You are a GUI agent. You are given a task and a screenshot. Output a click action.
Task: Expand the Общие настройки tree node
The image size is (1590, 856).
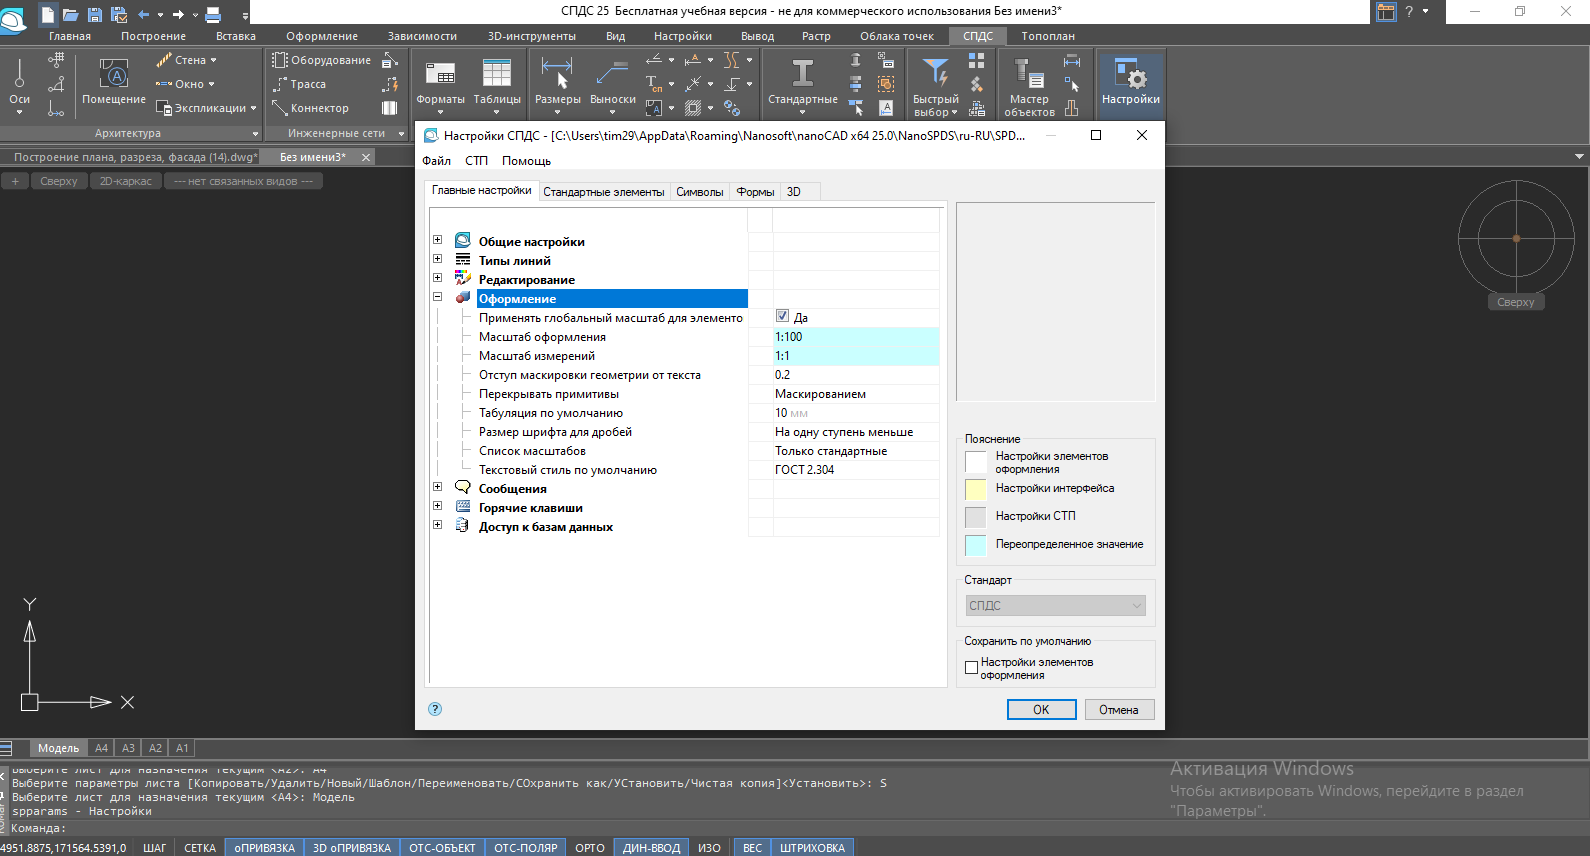tap(437, 240)
